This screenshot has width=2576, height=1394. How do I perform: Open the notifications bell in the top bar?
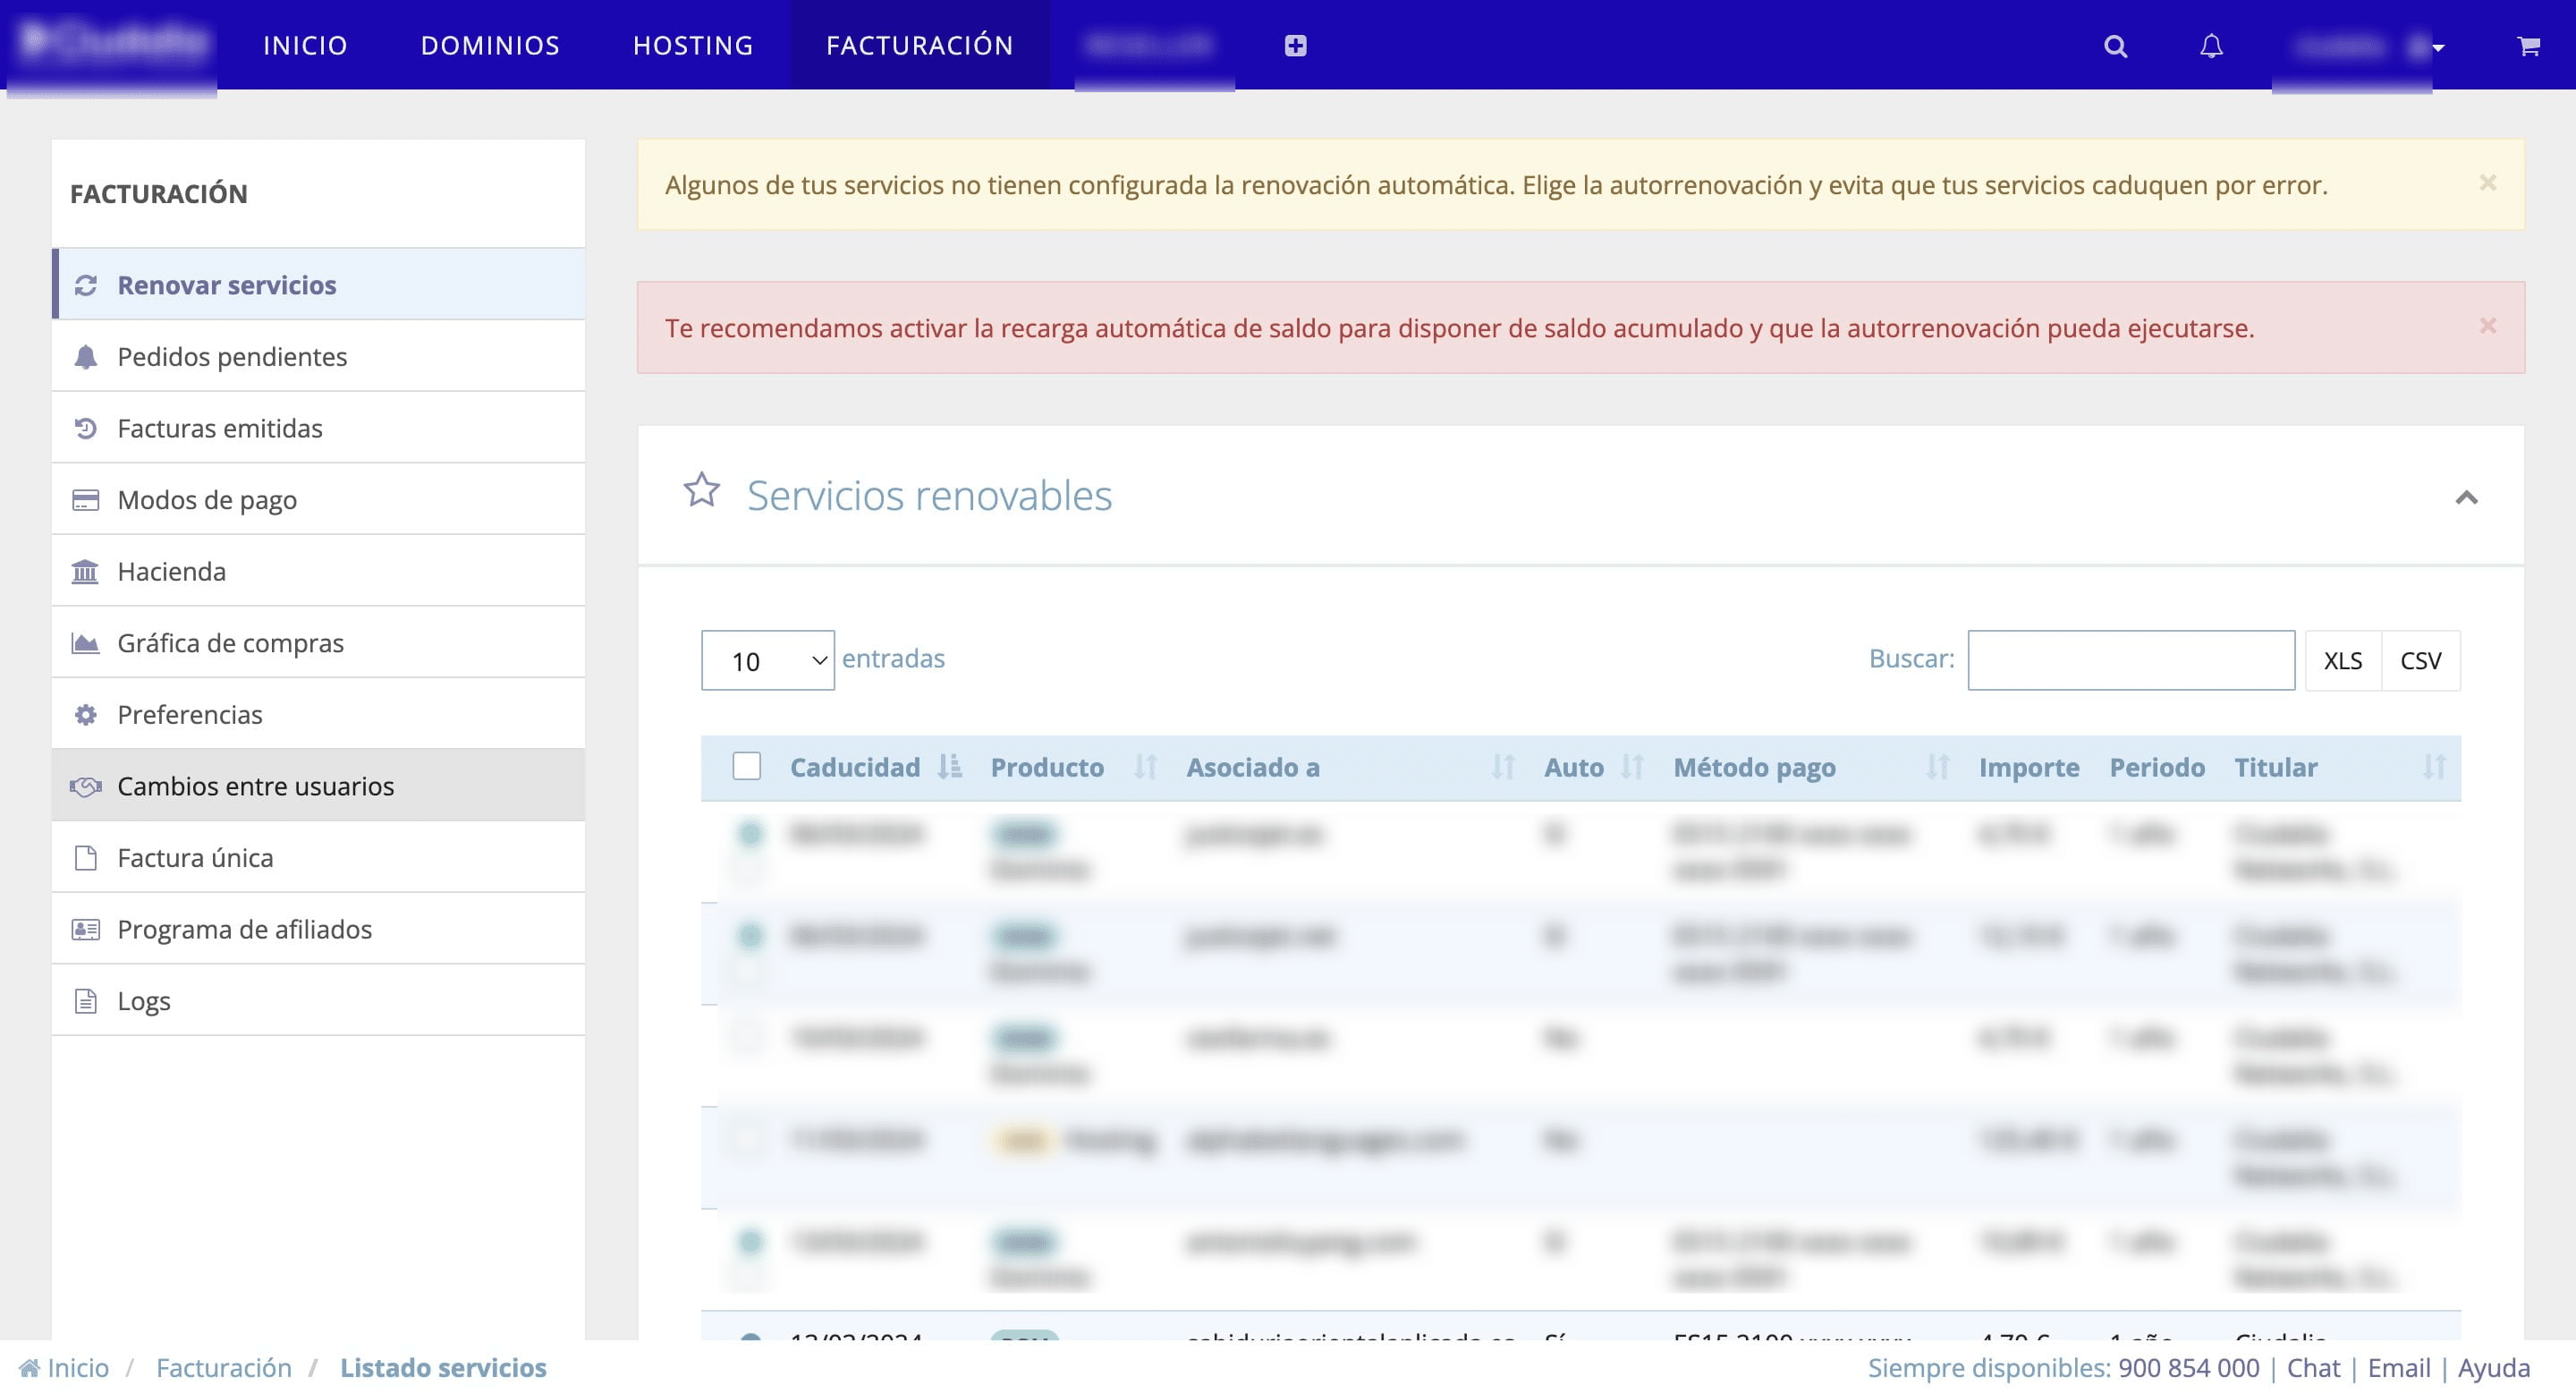coord(2212,46)
